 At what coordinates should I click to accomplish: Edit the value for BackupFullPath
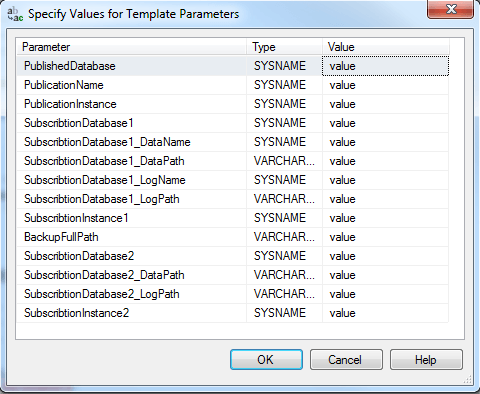(385, 237)
